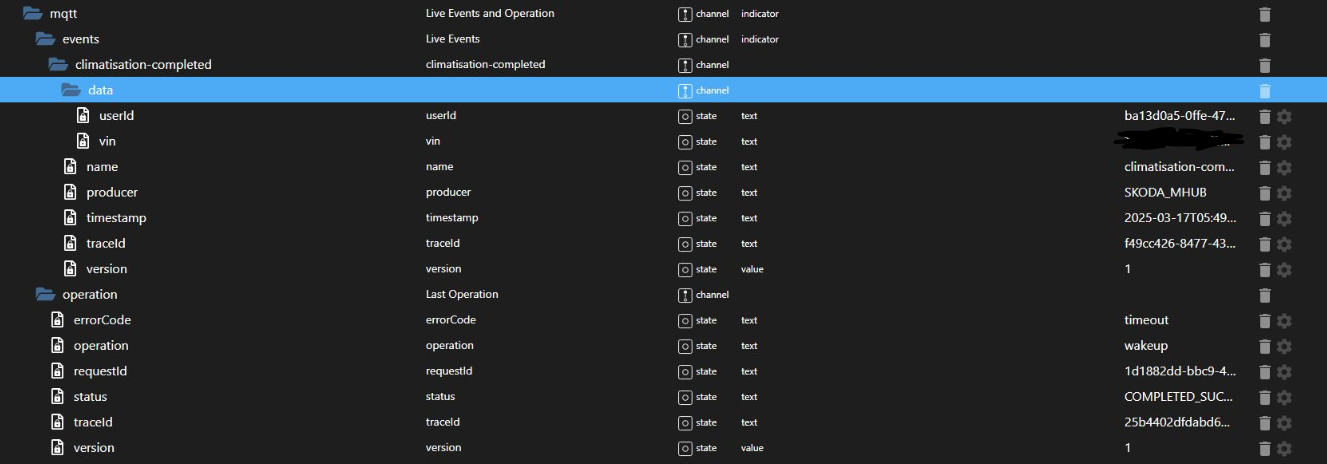Click the COMPLETED_SUC... status value

coord(1179,397)
